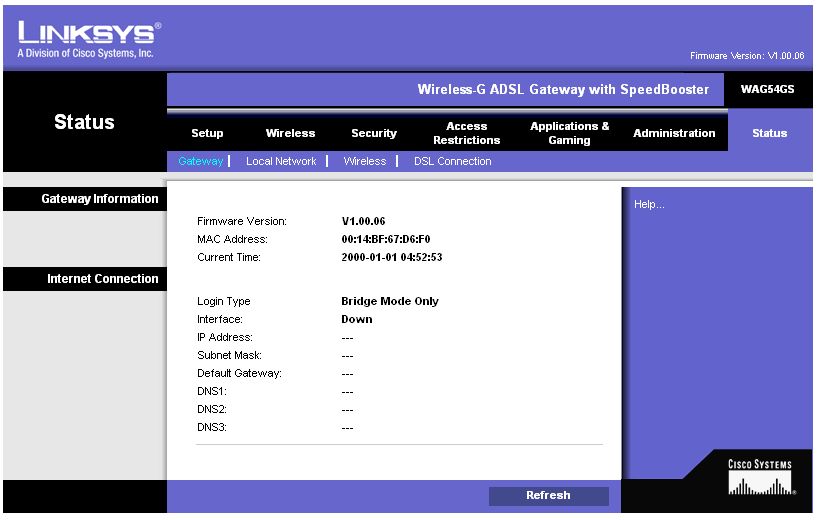Open the Wireless status sub-tab
This screenshot has height=520, width=819.
365,161
